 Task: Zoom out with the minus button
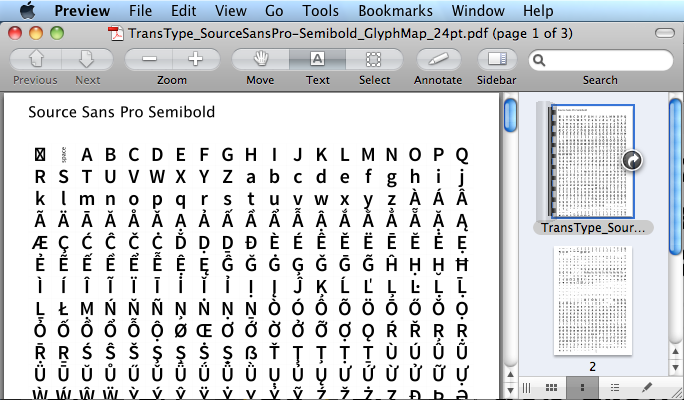149,59
